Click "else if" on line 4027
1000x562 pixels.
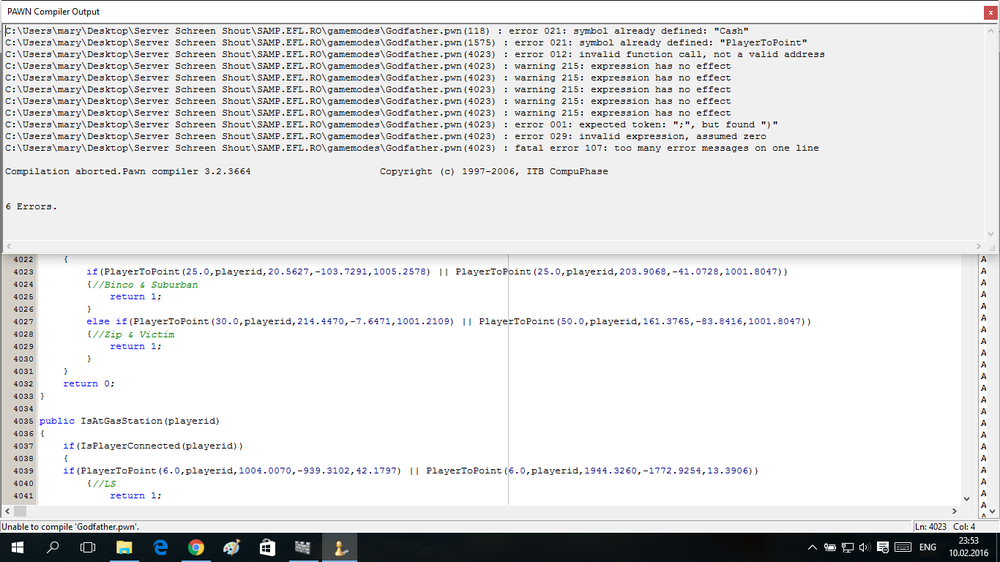point(107,322)
